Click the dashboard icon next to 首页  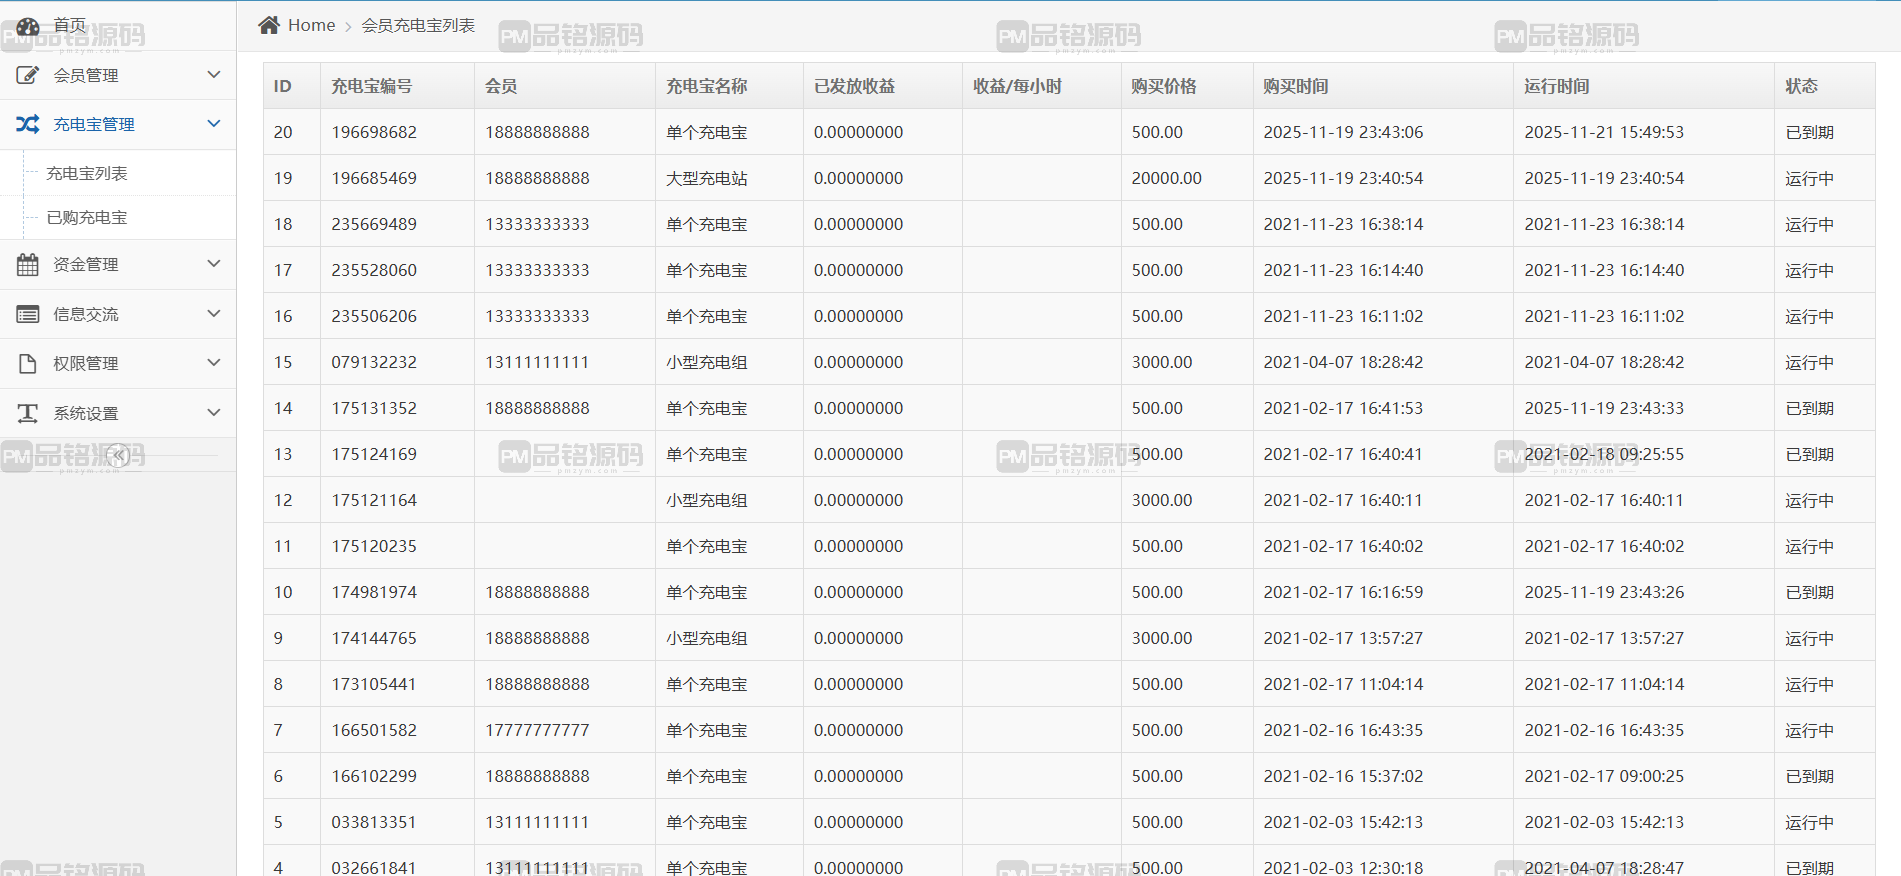click(x=28, y=26)
